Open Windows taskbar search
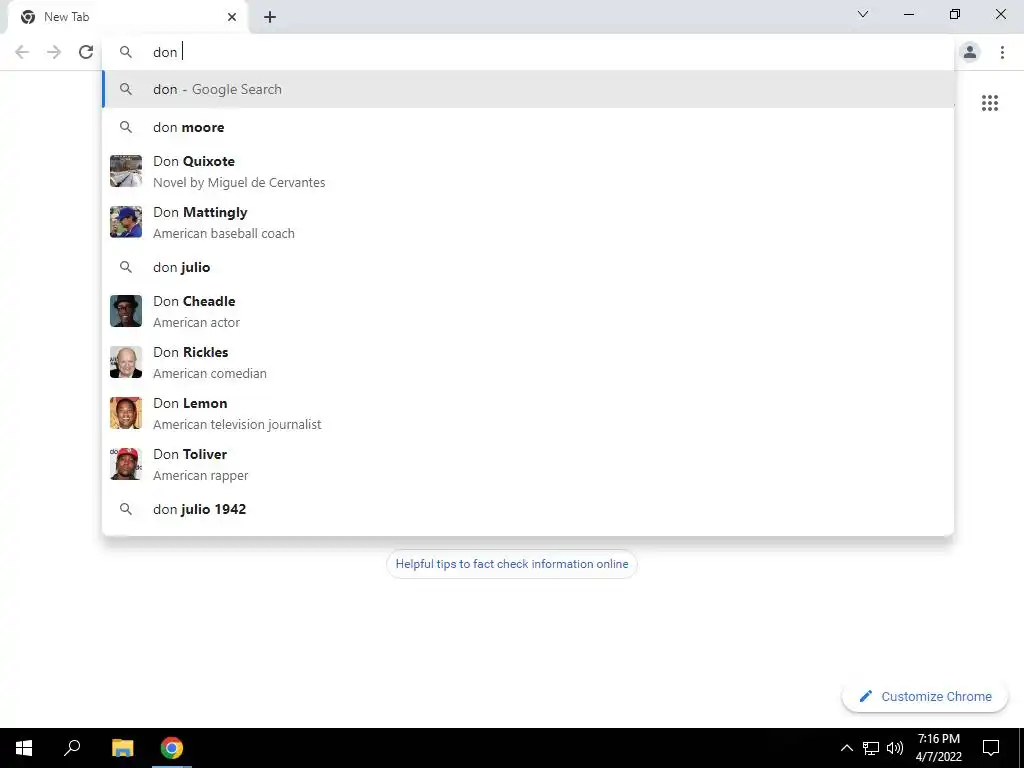 pyautogui.click(x=72, y=748)
